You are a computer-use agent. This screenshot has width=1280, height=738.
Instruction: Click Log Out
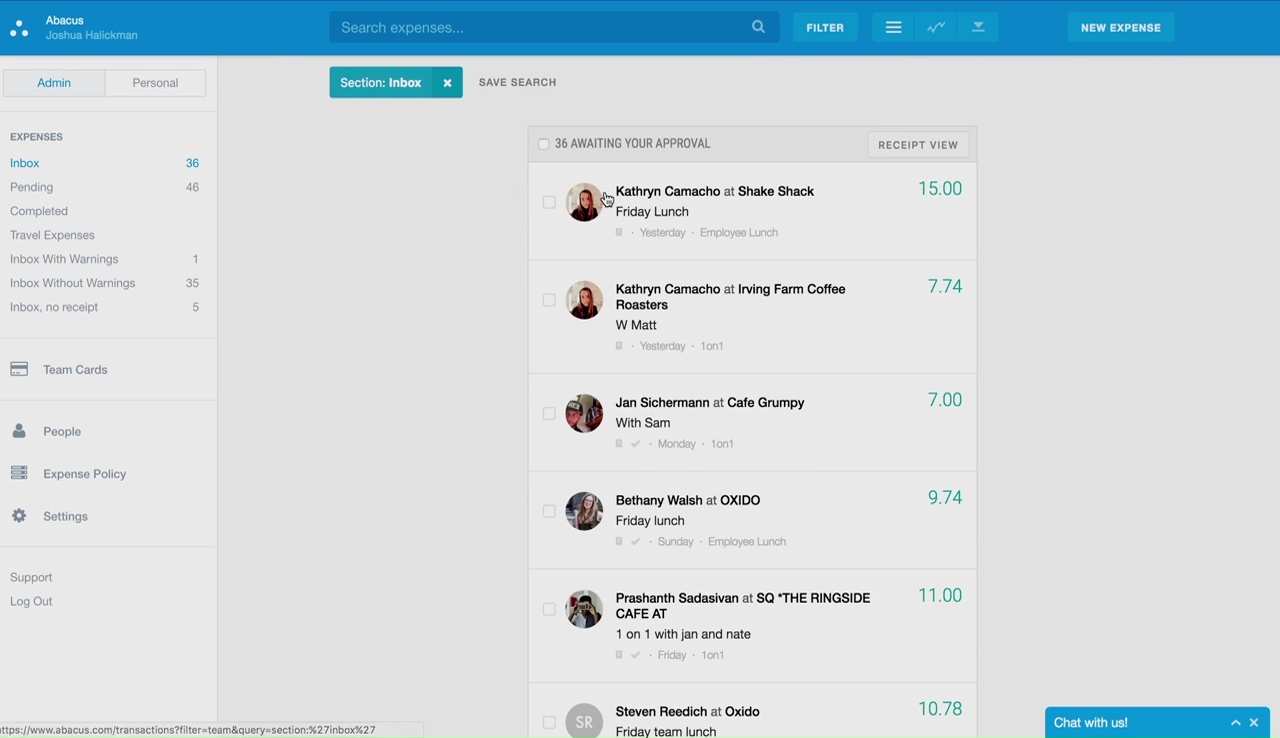click(x=31, y=601)
